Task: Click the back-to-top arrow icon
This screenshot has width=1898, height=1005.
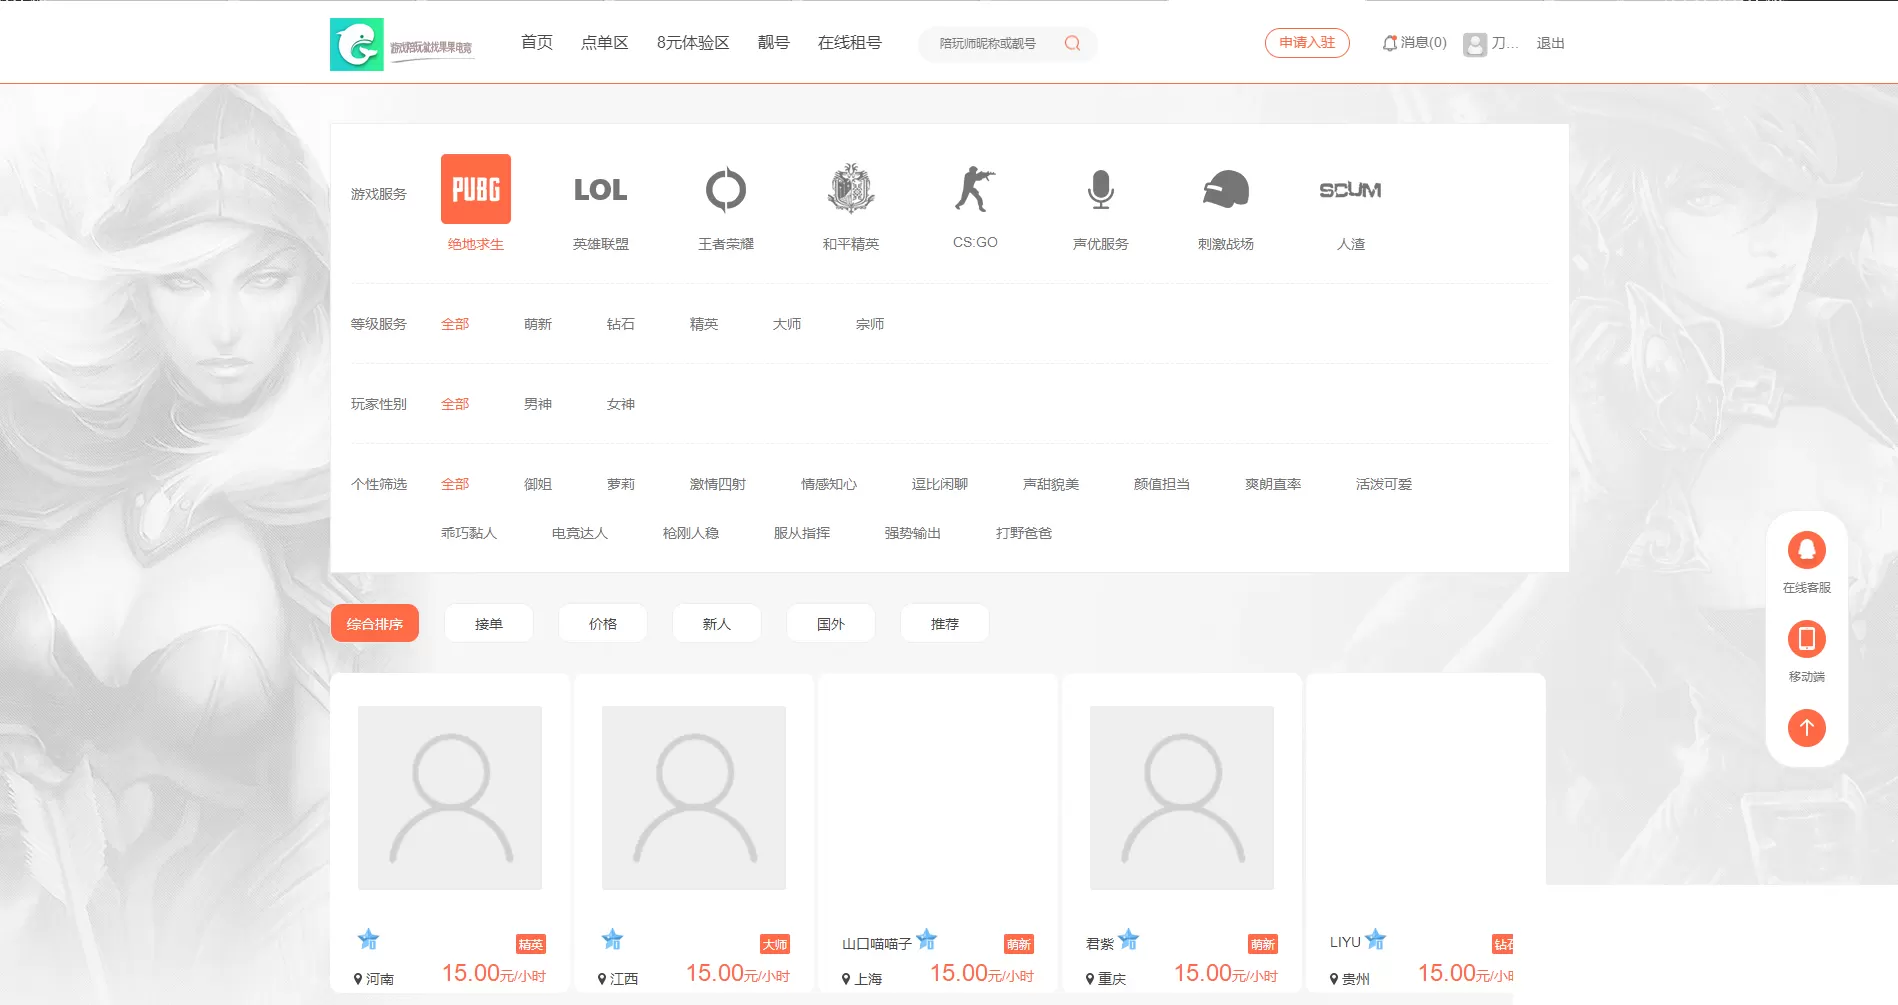Action: click(x=1807, y=728)
